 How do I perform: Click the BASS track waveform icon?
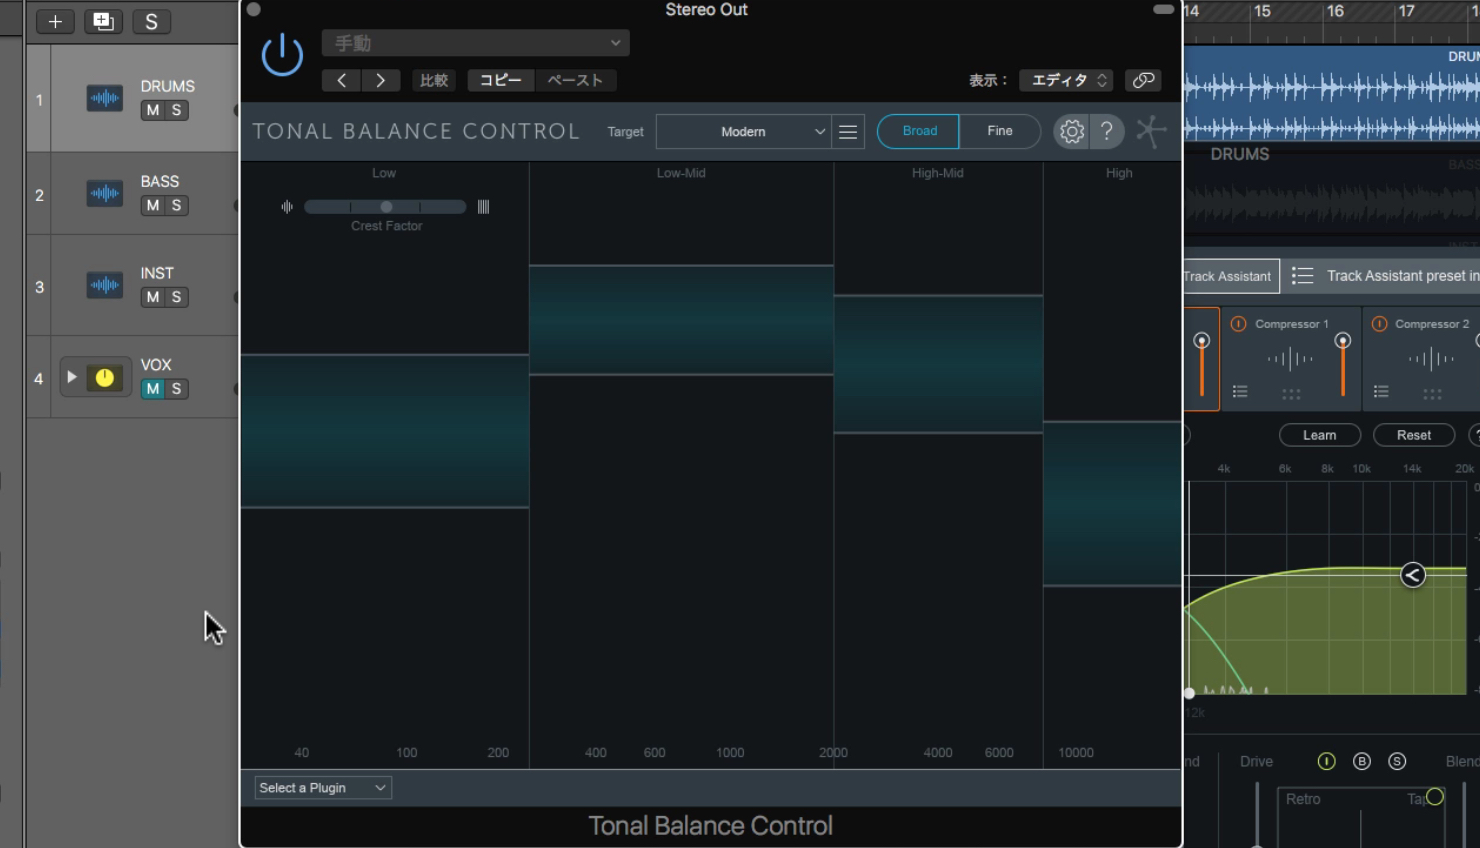(x=104, y=193)
